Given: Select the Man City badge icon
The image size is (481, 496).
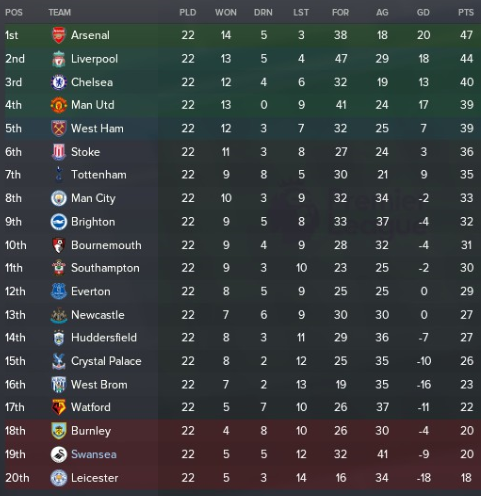Looking at the screenshot, I should pos(59,198).
